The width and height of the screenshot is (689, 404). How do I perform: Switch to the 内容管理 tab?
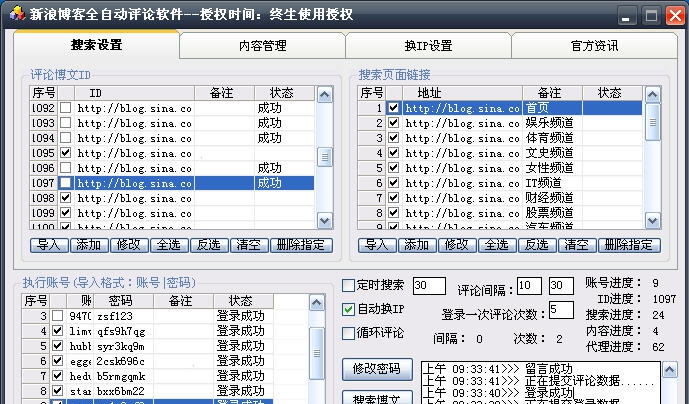(x=262, y=45)
